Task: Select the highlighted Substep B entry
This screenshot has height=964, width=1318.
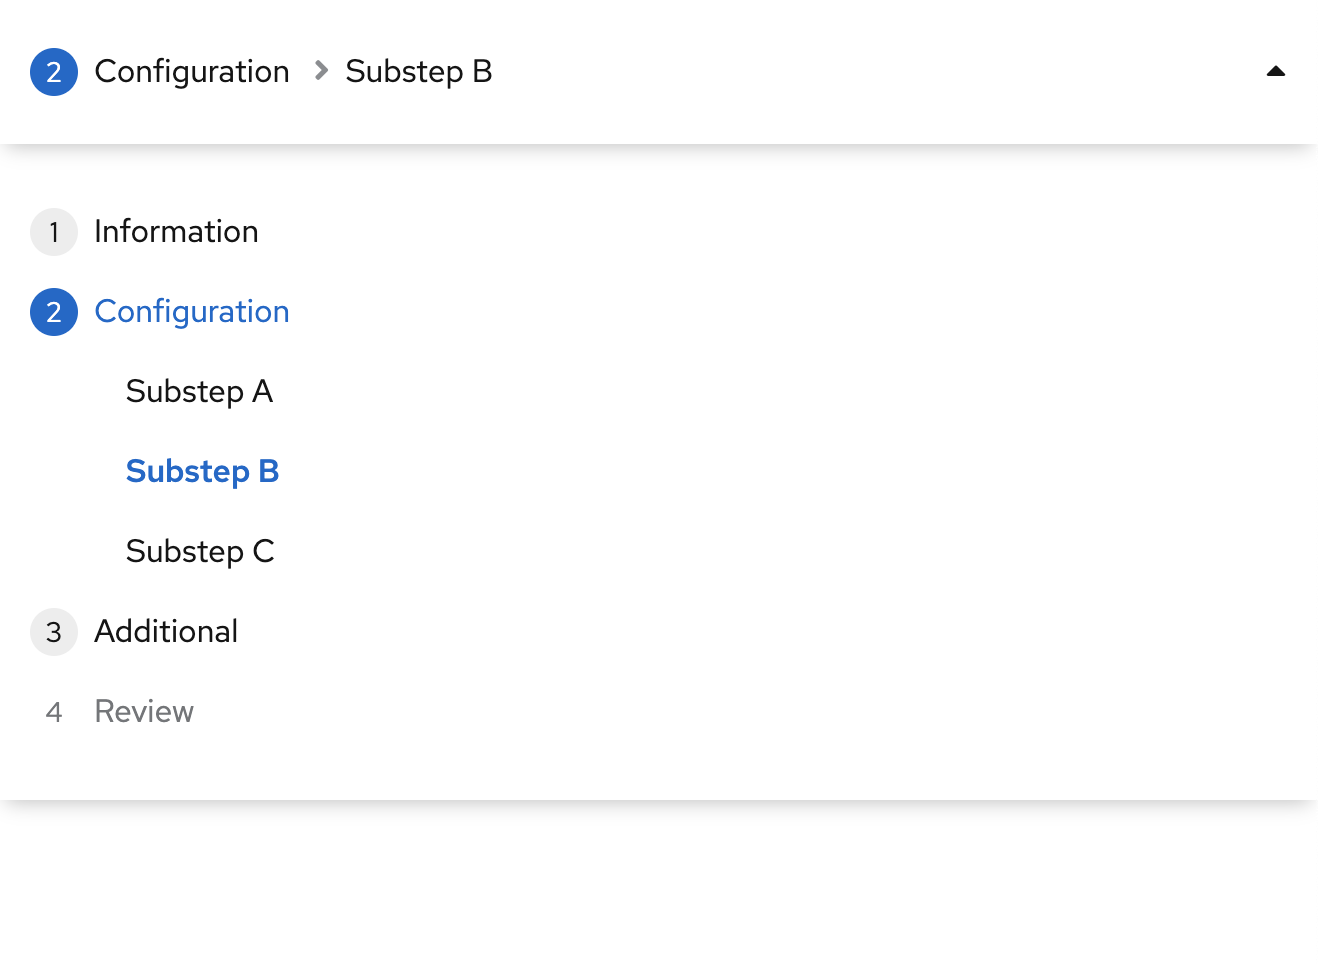Action: click(x=202, y=471)
